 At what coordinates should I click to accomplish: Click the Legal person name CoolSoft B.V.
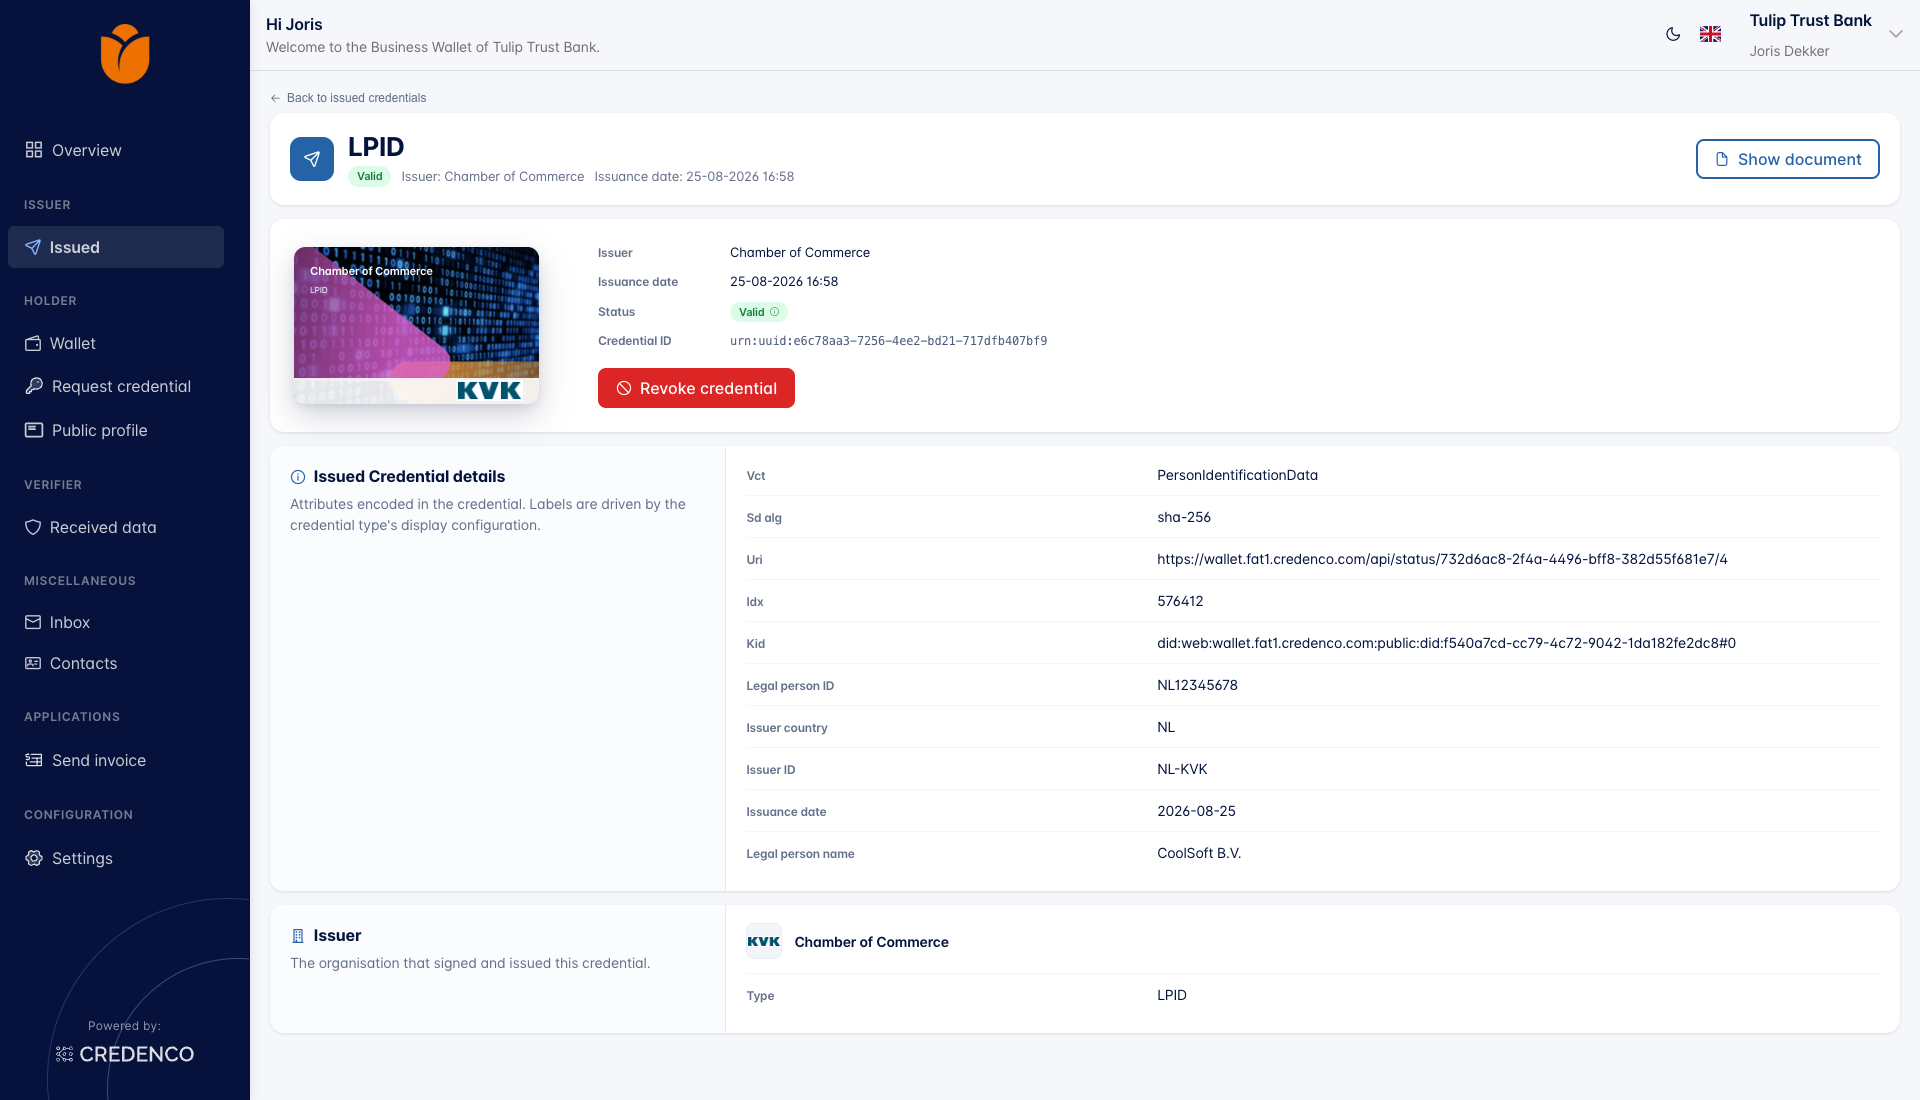1199,853
